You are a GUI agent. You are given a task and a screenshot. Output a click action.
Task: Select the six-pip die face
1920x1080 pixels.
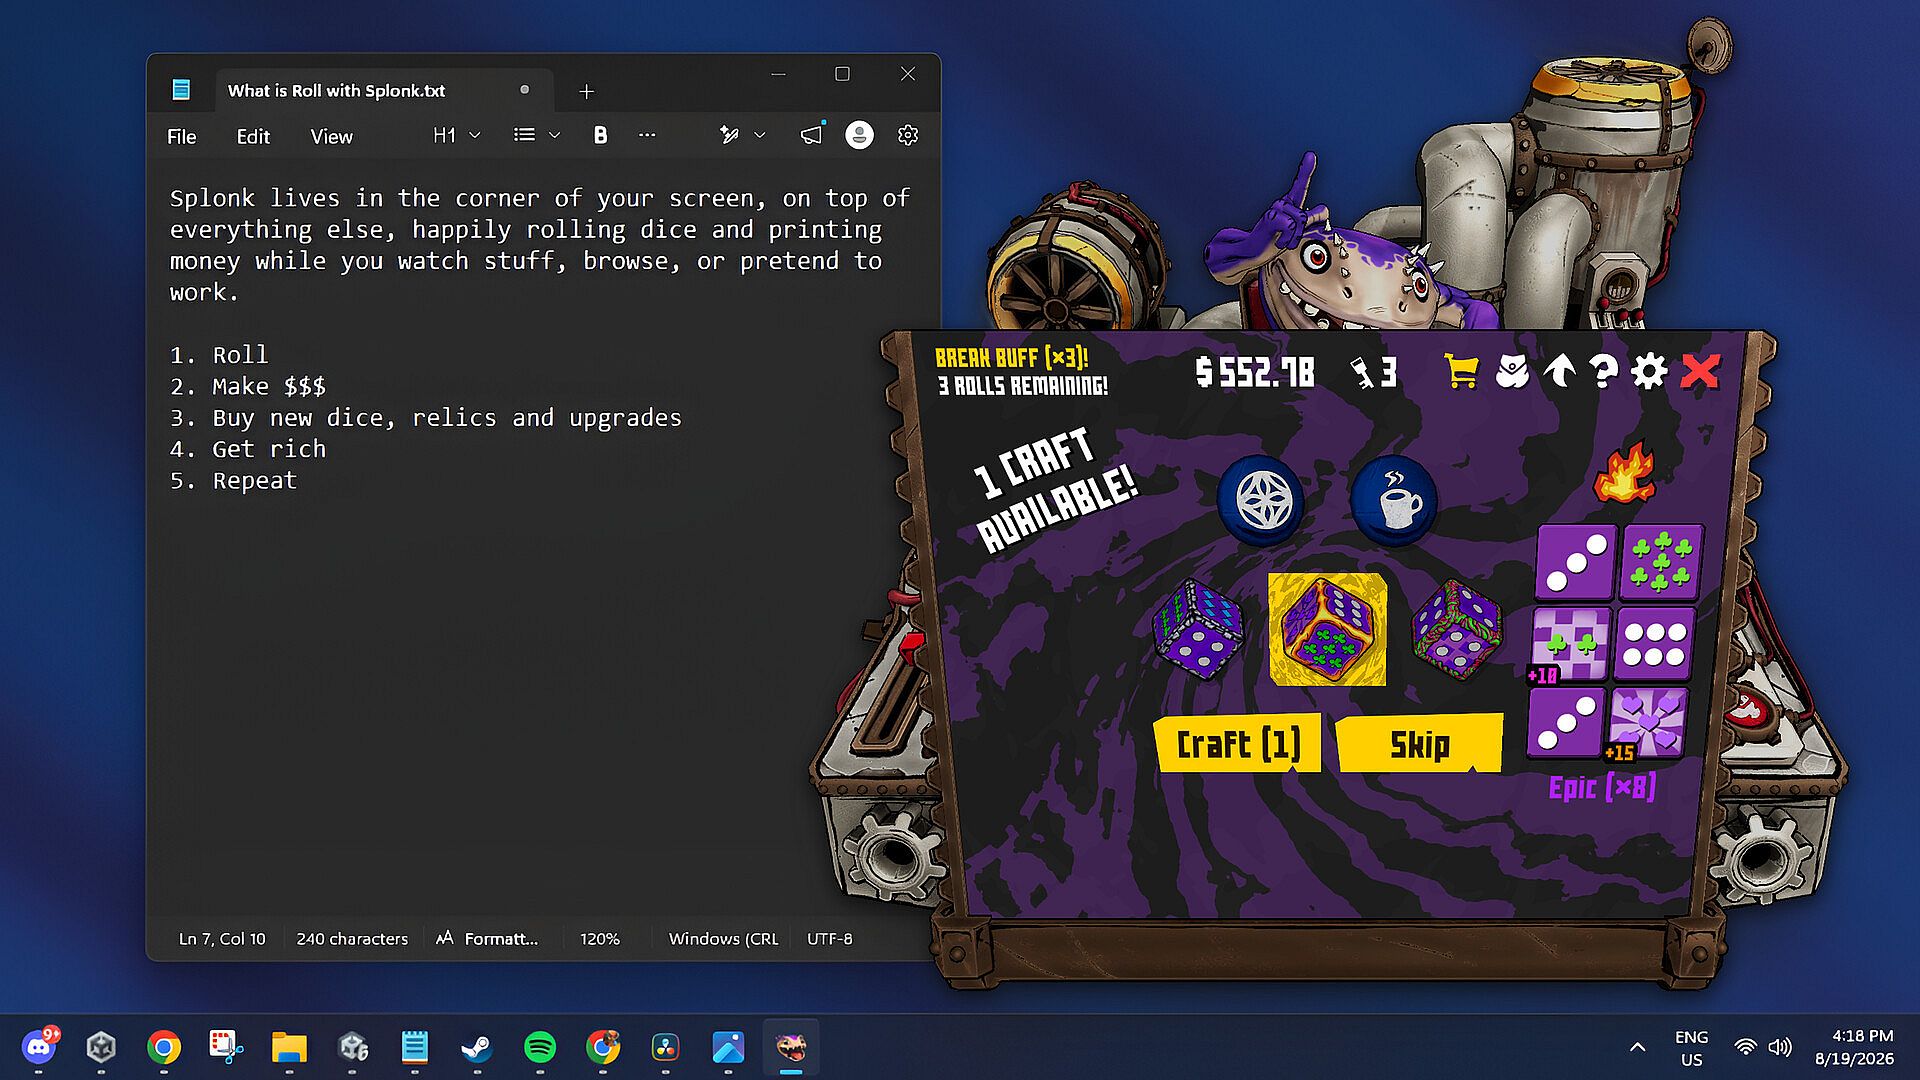[1655, 645]
